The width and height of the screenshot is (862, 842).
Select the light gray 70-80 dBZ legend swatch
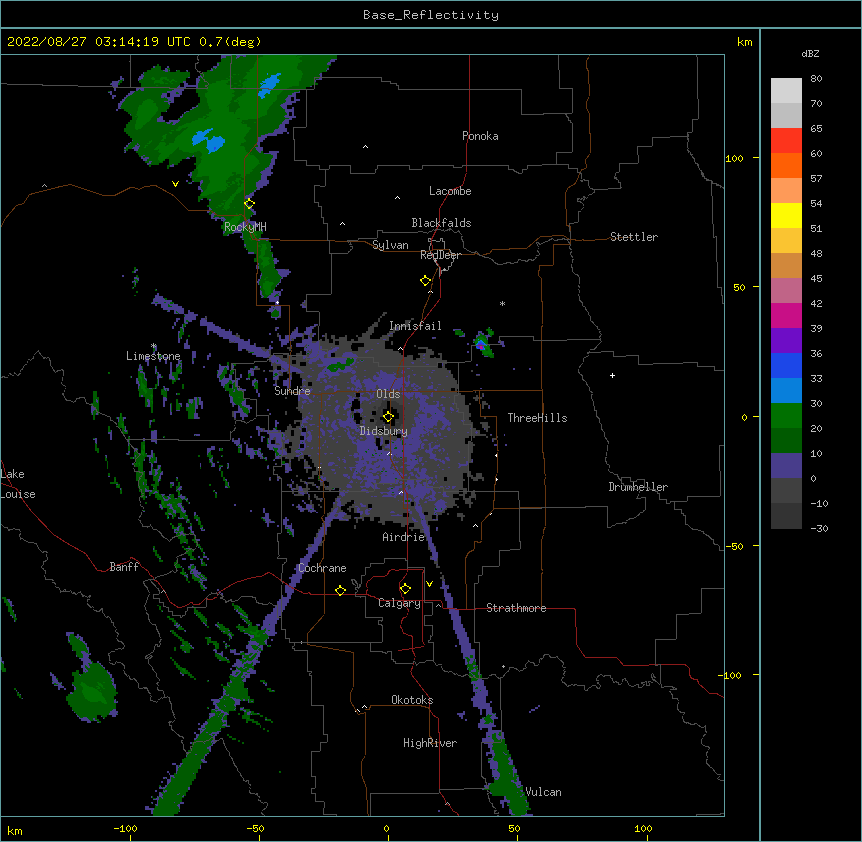(786, 91)
